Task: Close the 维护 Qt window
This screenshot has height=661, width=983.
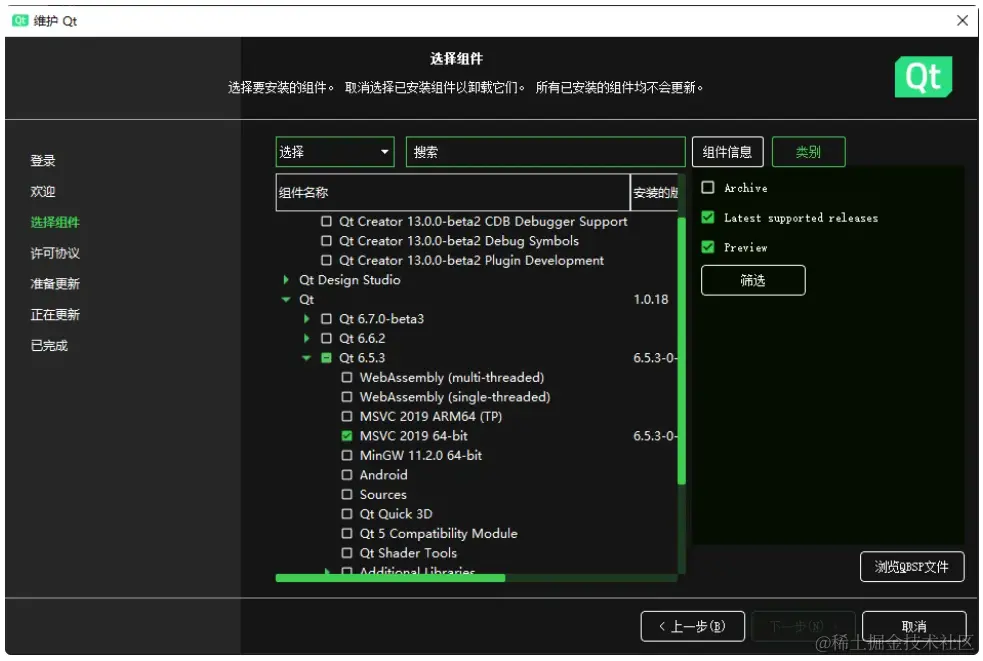Action: click(x=962, y=20)
